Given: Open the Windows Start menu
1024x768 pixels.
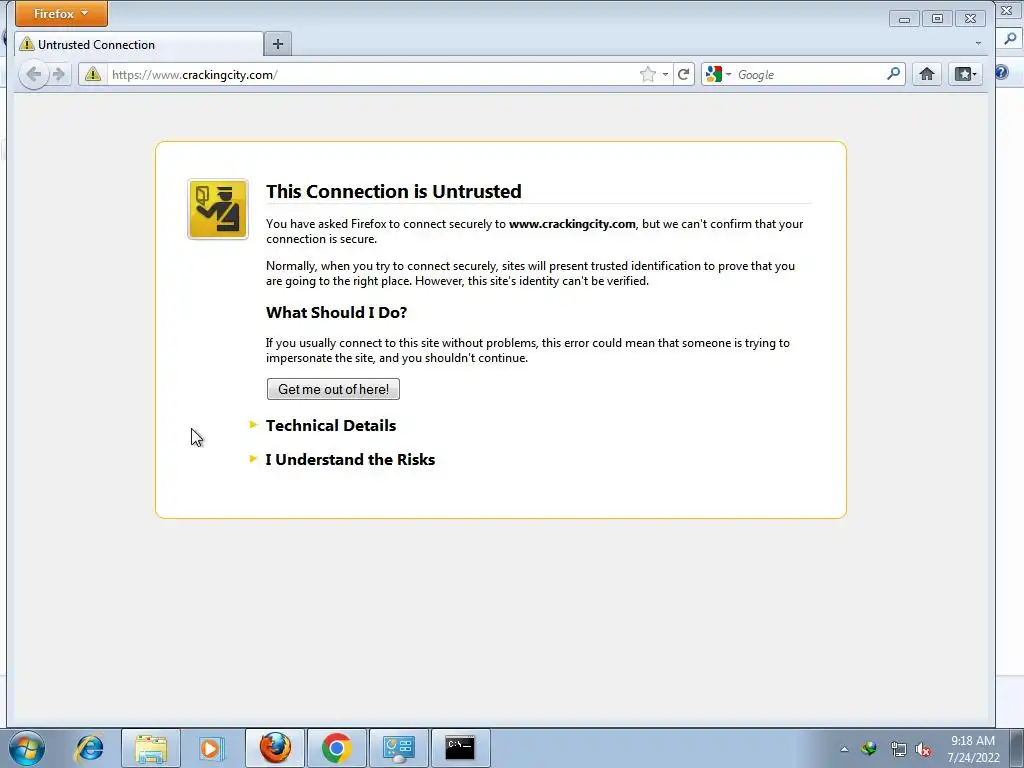Looking at the screenshot, I should click(x=27, y=748).
